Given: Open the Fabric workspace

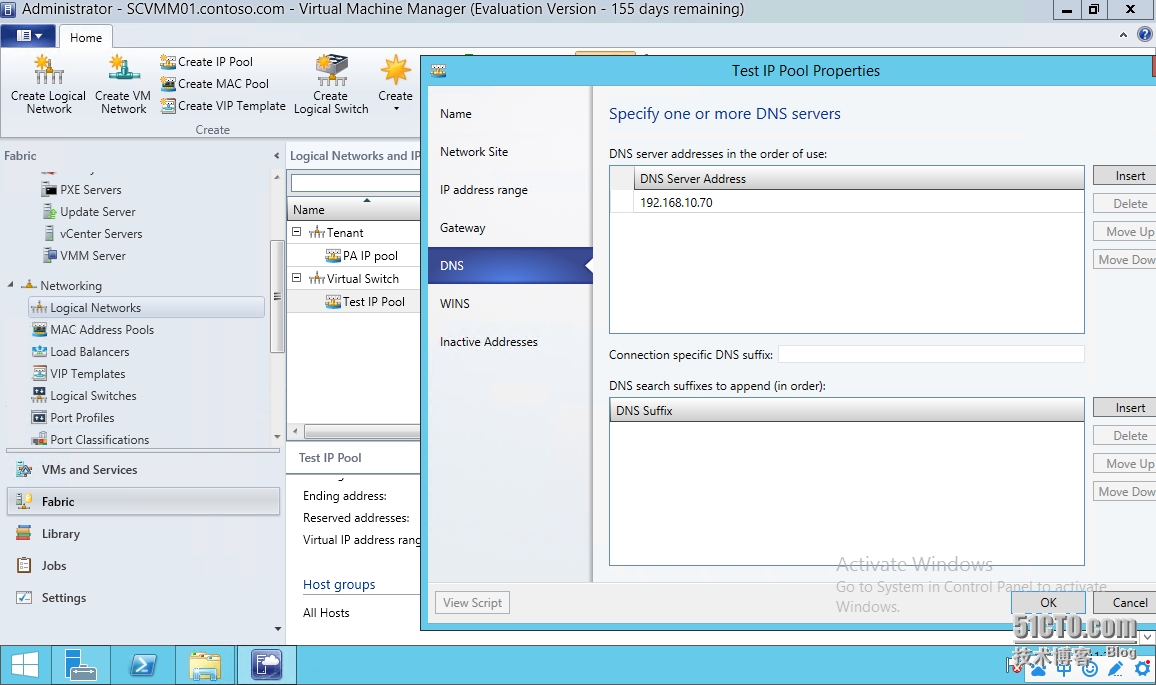Looking at the screenshot, I should (x=143, y=501).
